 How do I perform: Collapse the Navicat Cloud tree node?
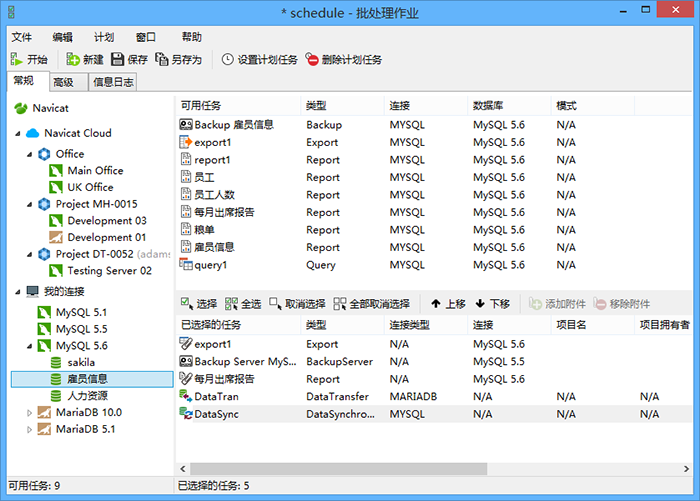pos(18,133)
